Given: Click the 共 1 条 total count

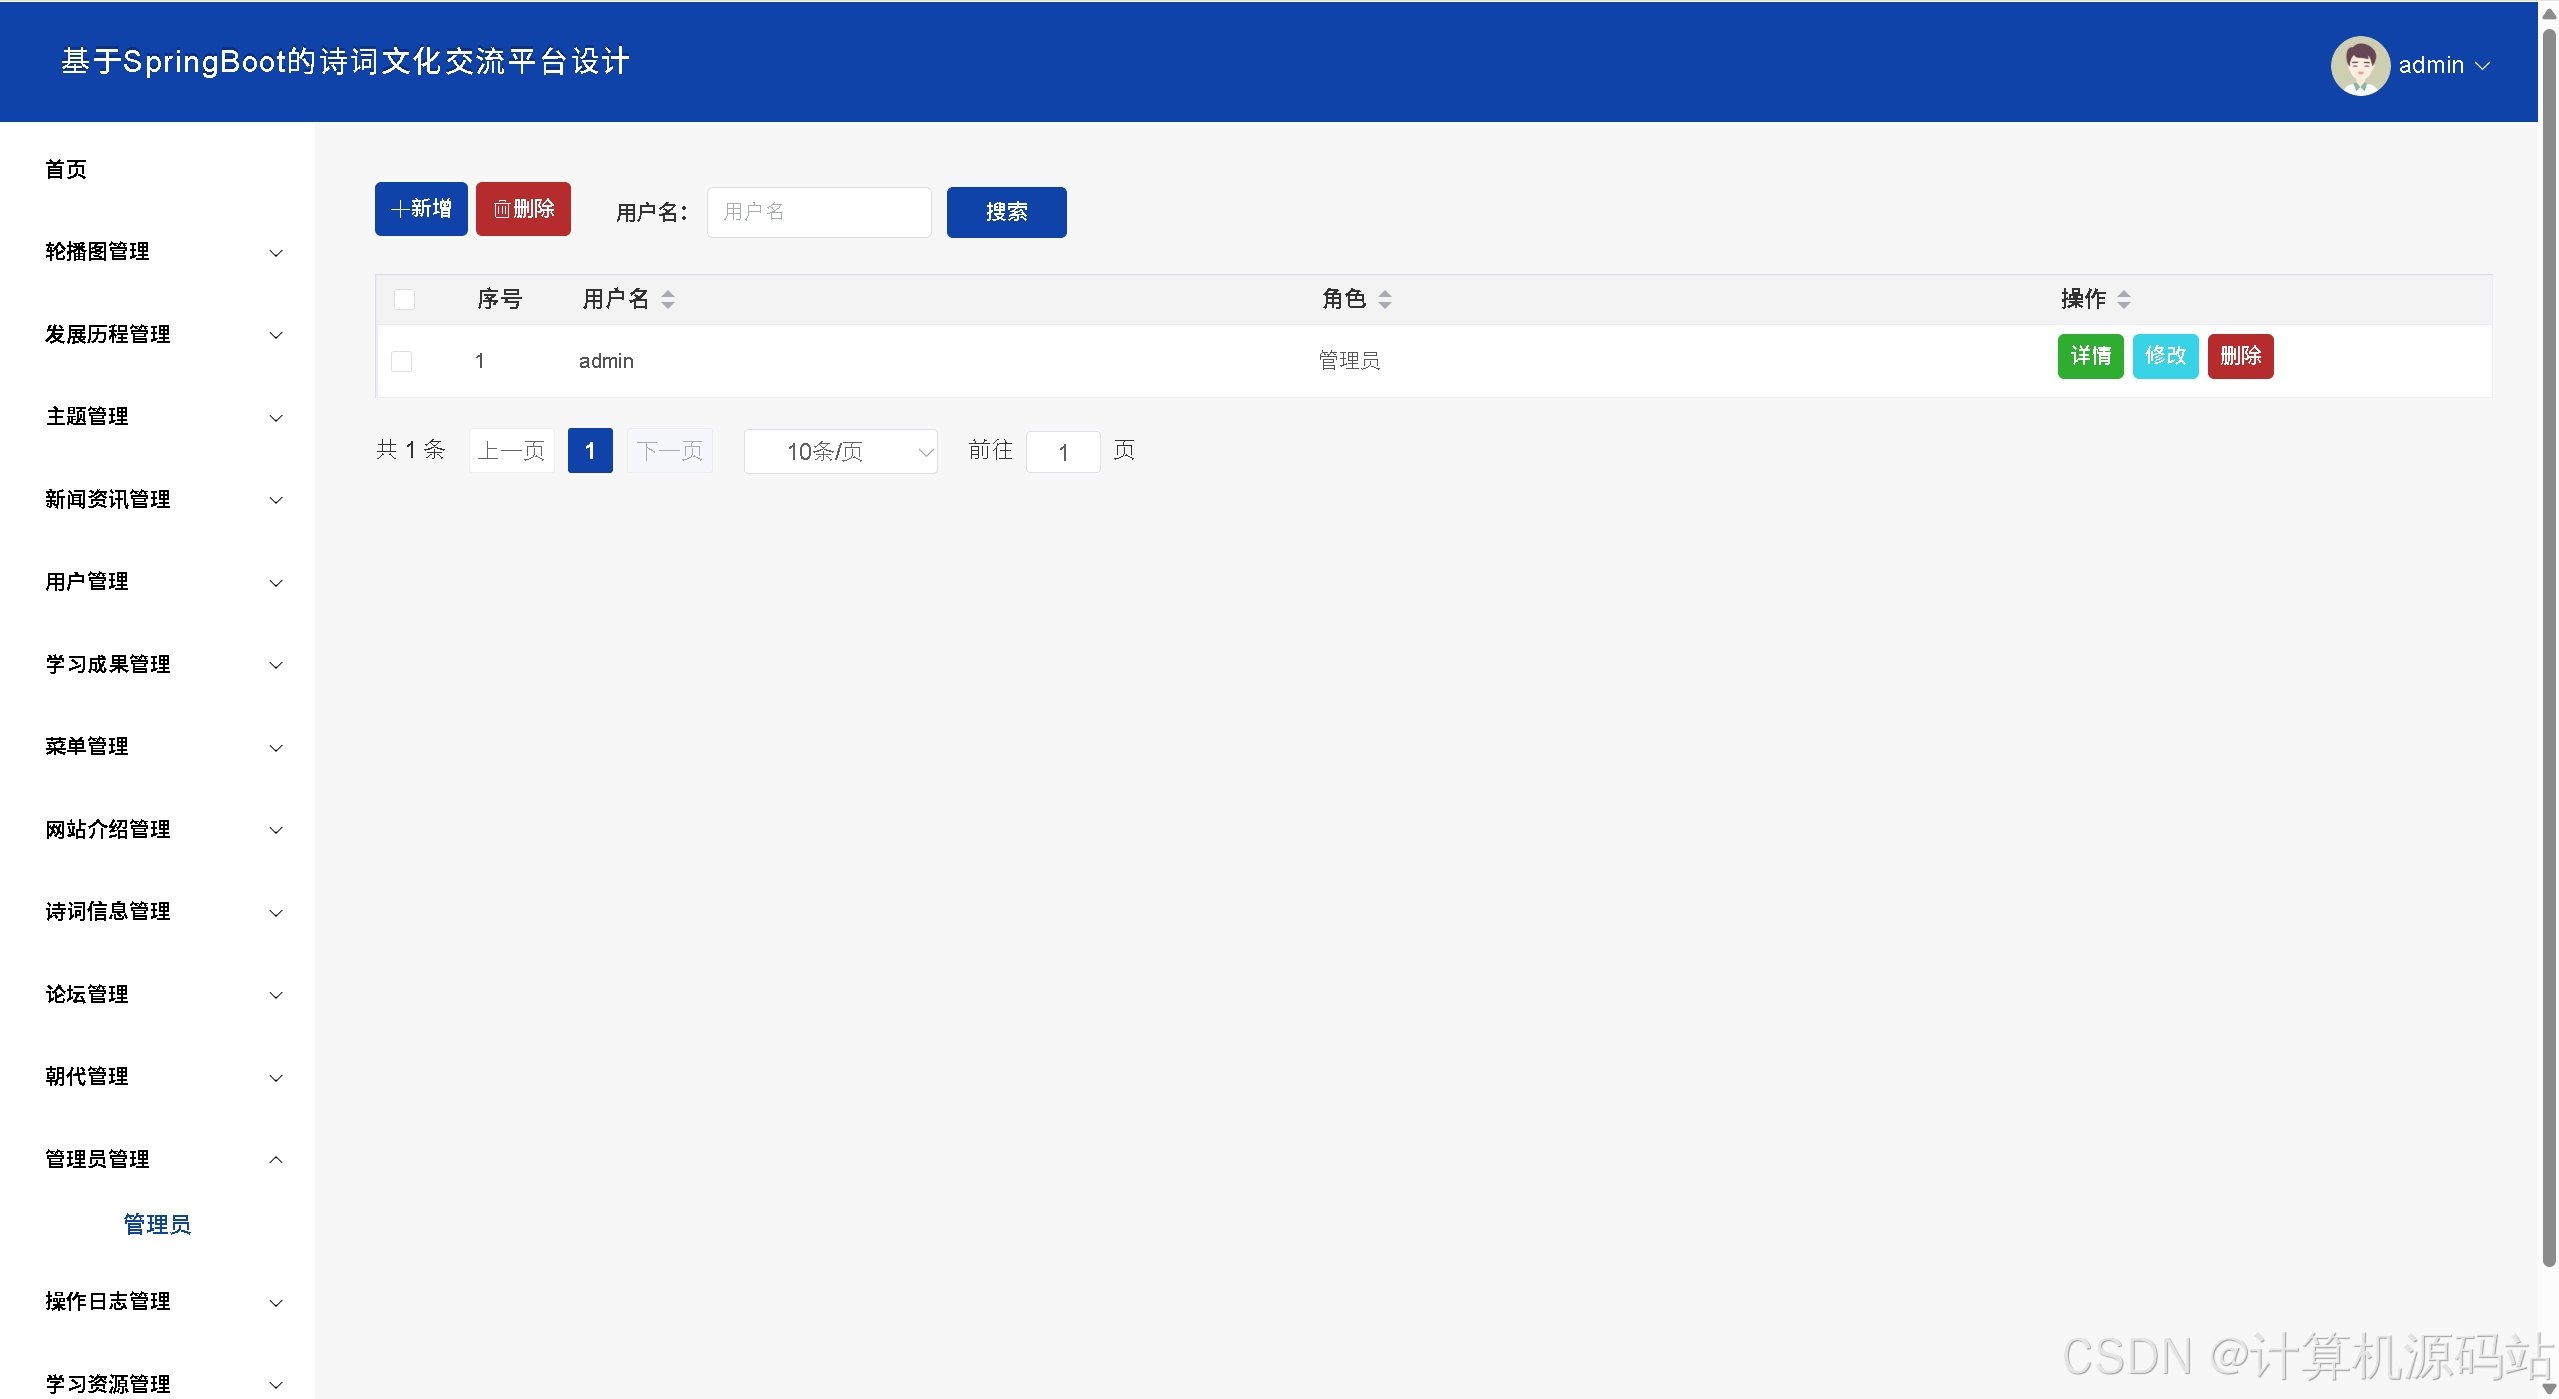Looking at the screenshot, I should tap(411, 450).
